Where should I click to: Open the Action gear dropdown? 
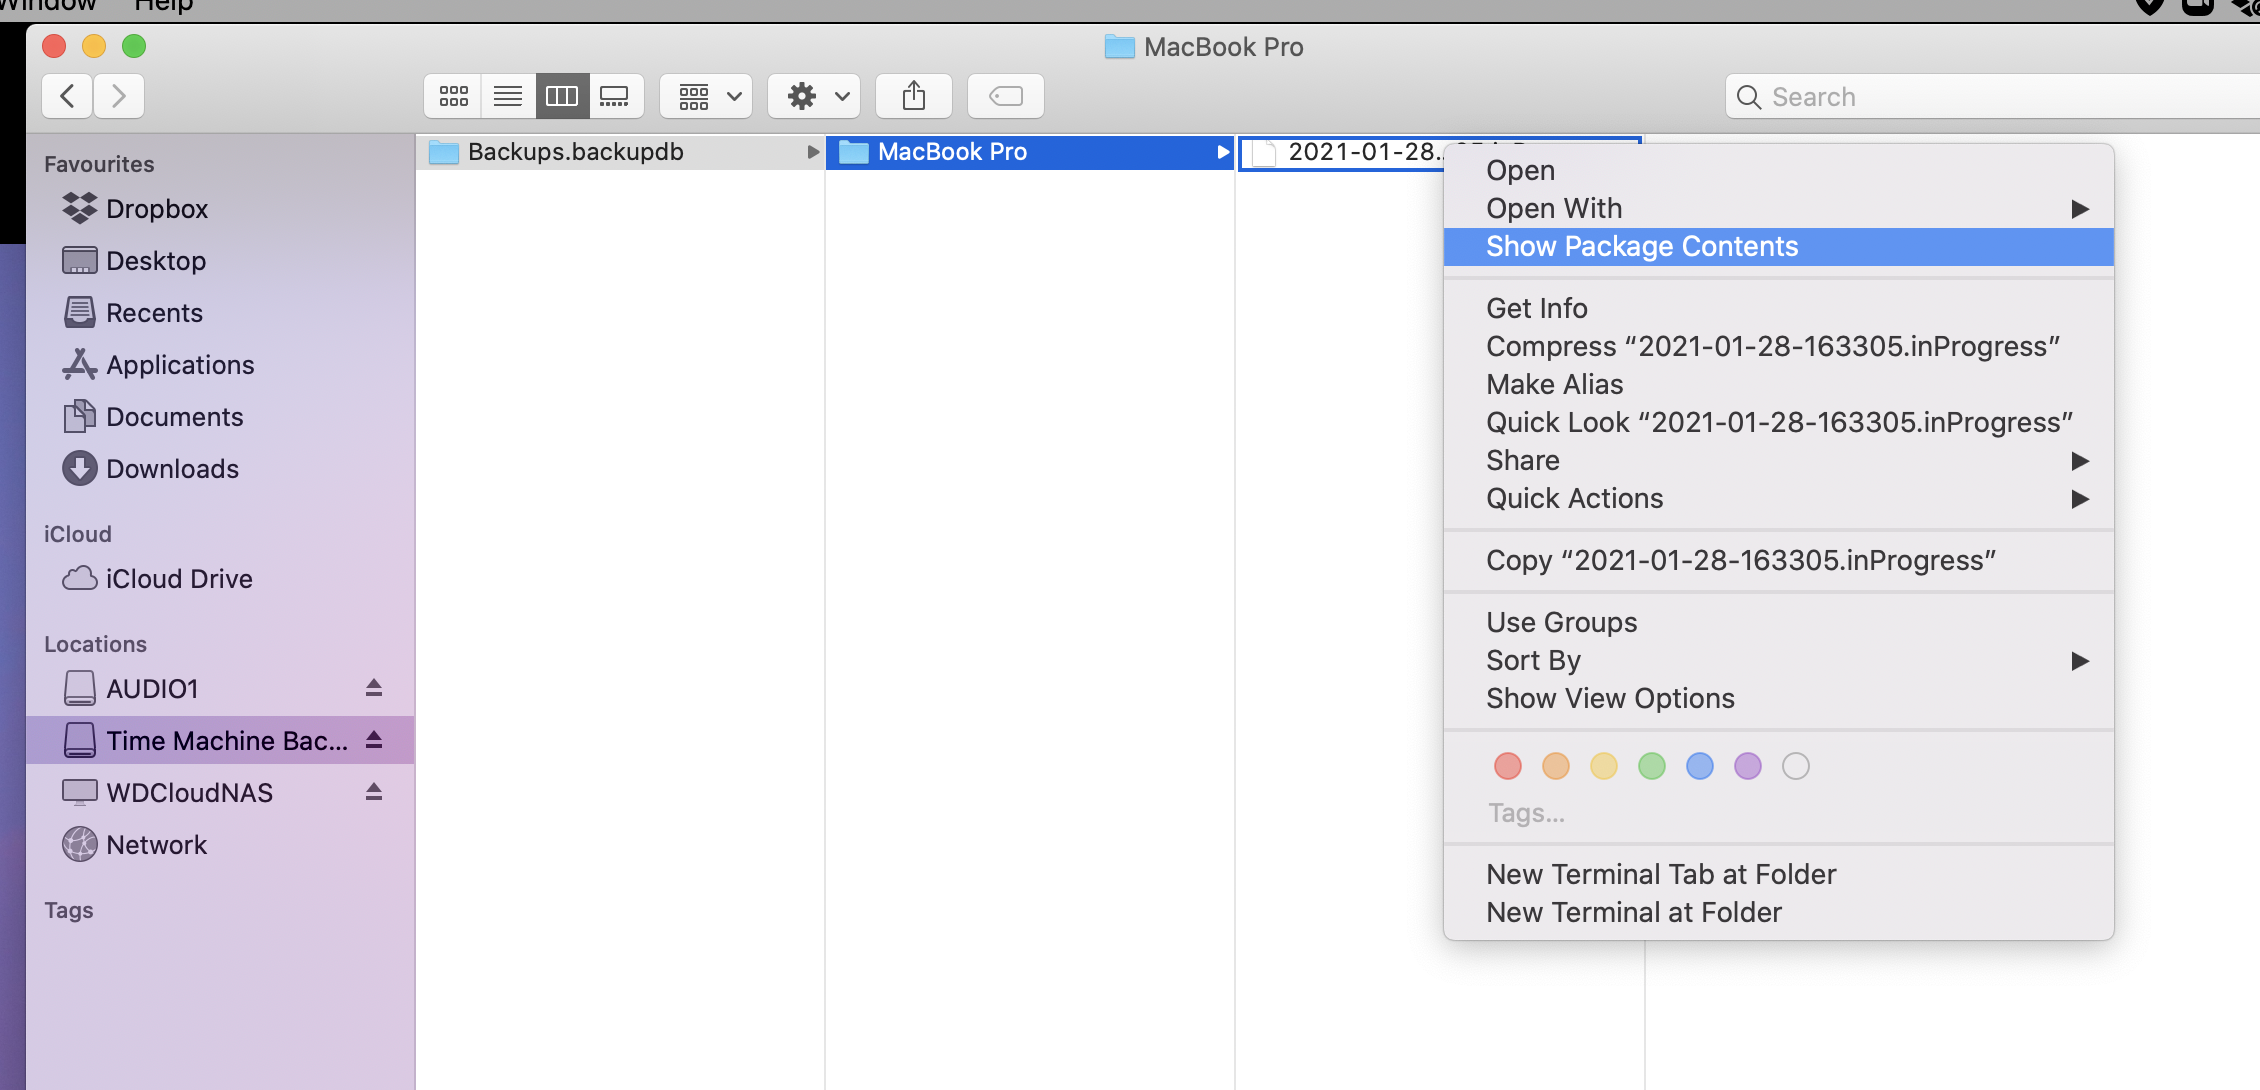tap(814, 96)
